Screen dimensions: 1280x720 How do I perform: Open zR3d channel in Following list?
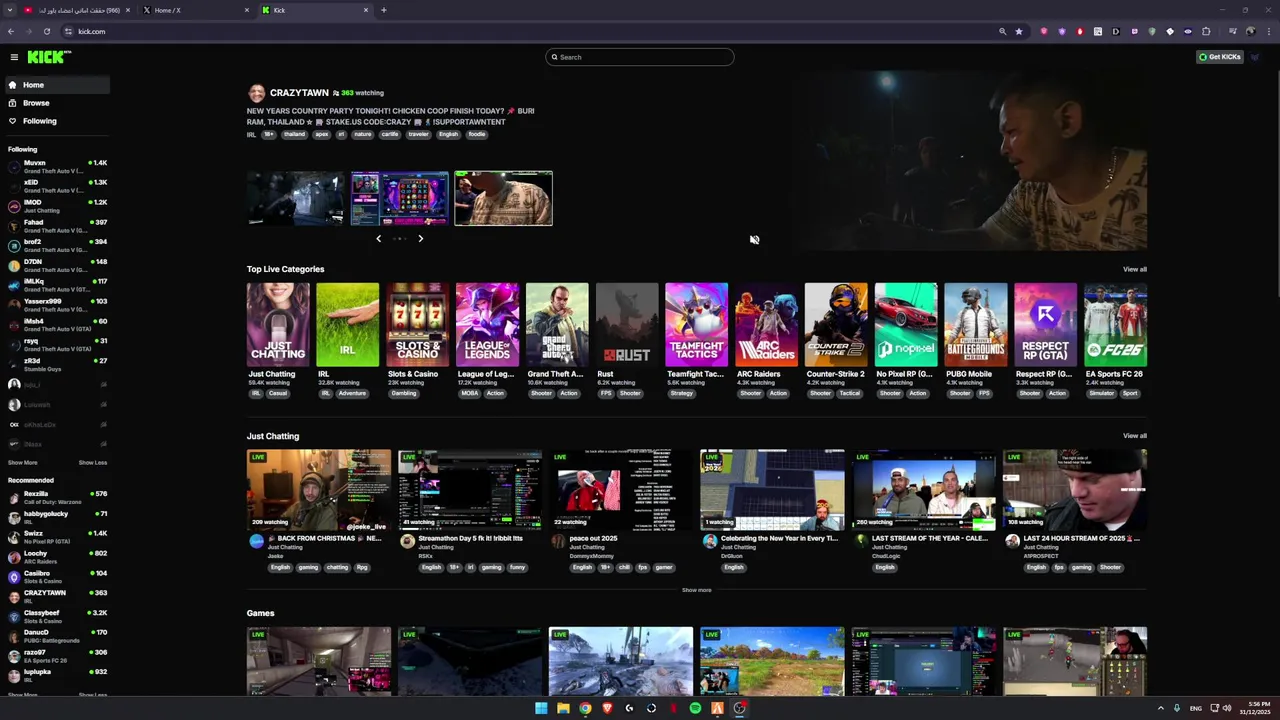(57, 365)
